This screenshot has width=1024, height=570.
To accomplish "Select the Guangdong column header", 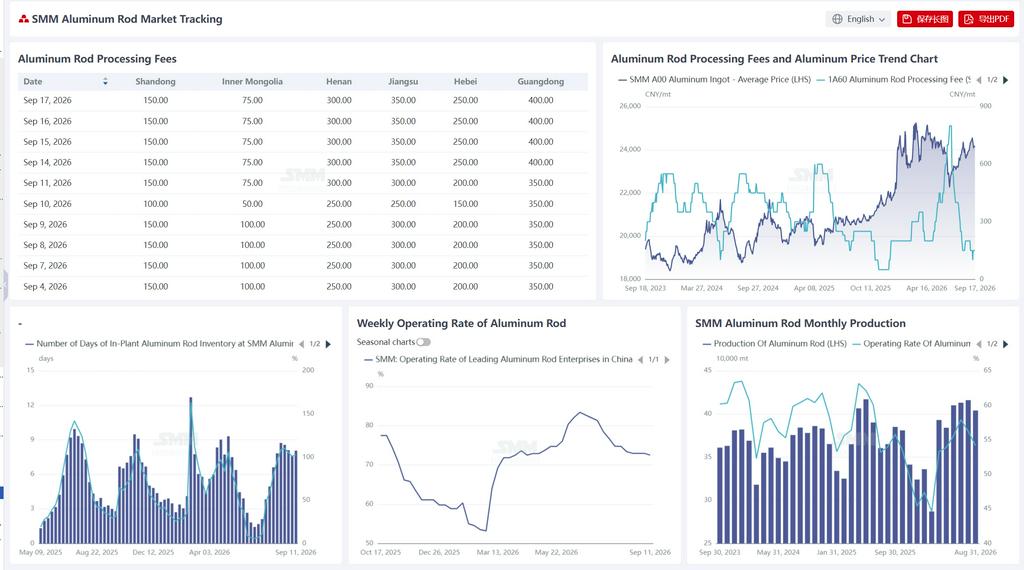I will point(541,82).
